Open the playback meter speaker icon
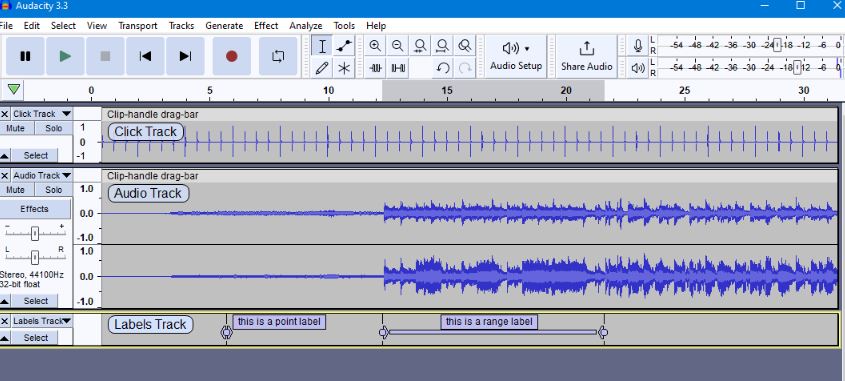This screenshot has height=381, width=845. coord(638,68)
